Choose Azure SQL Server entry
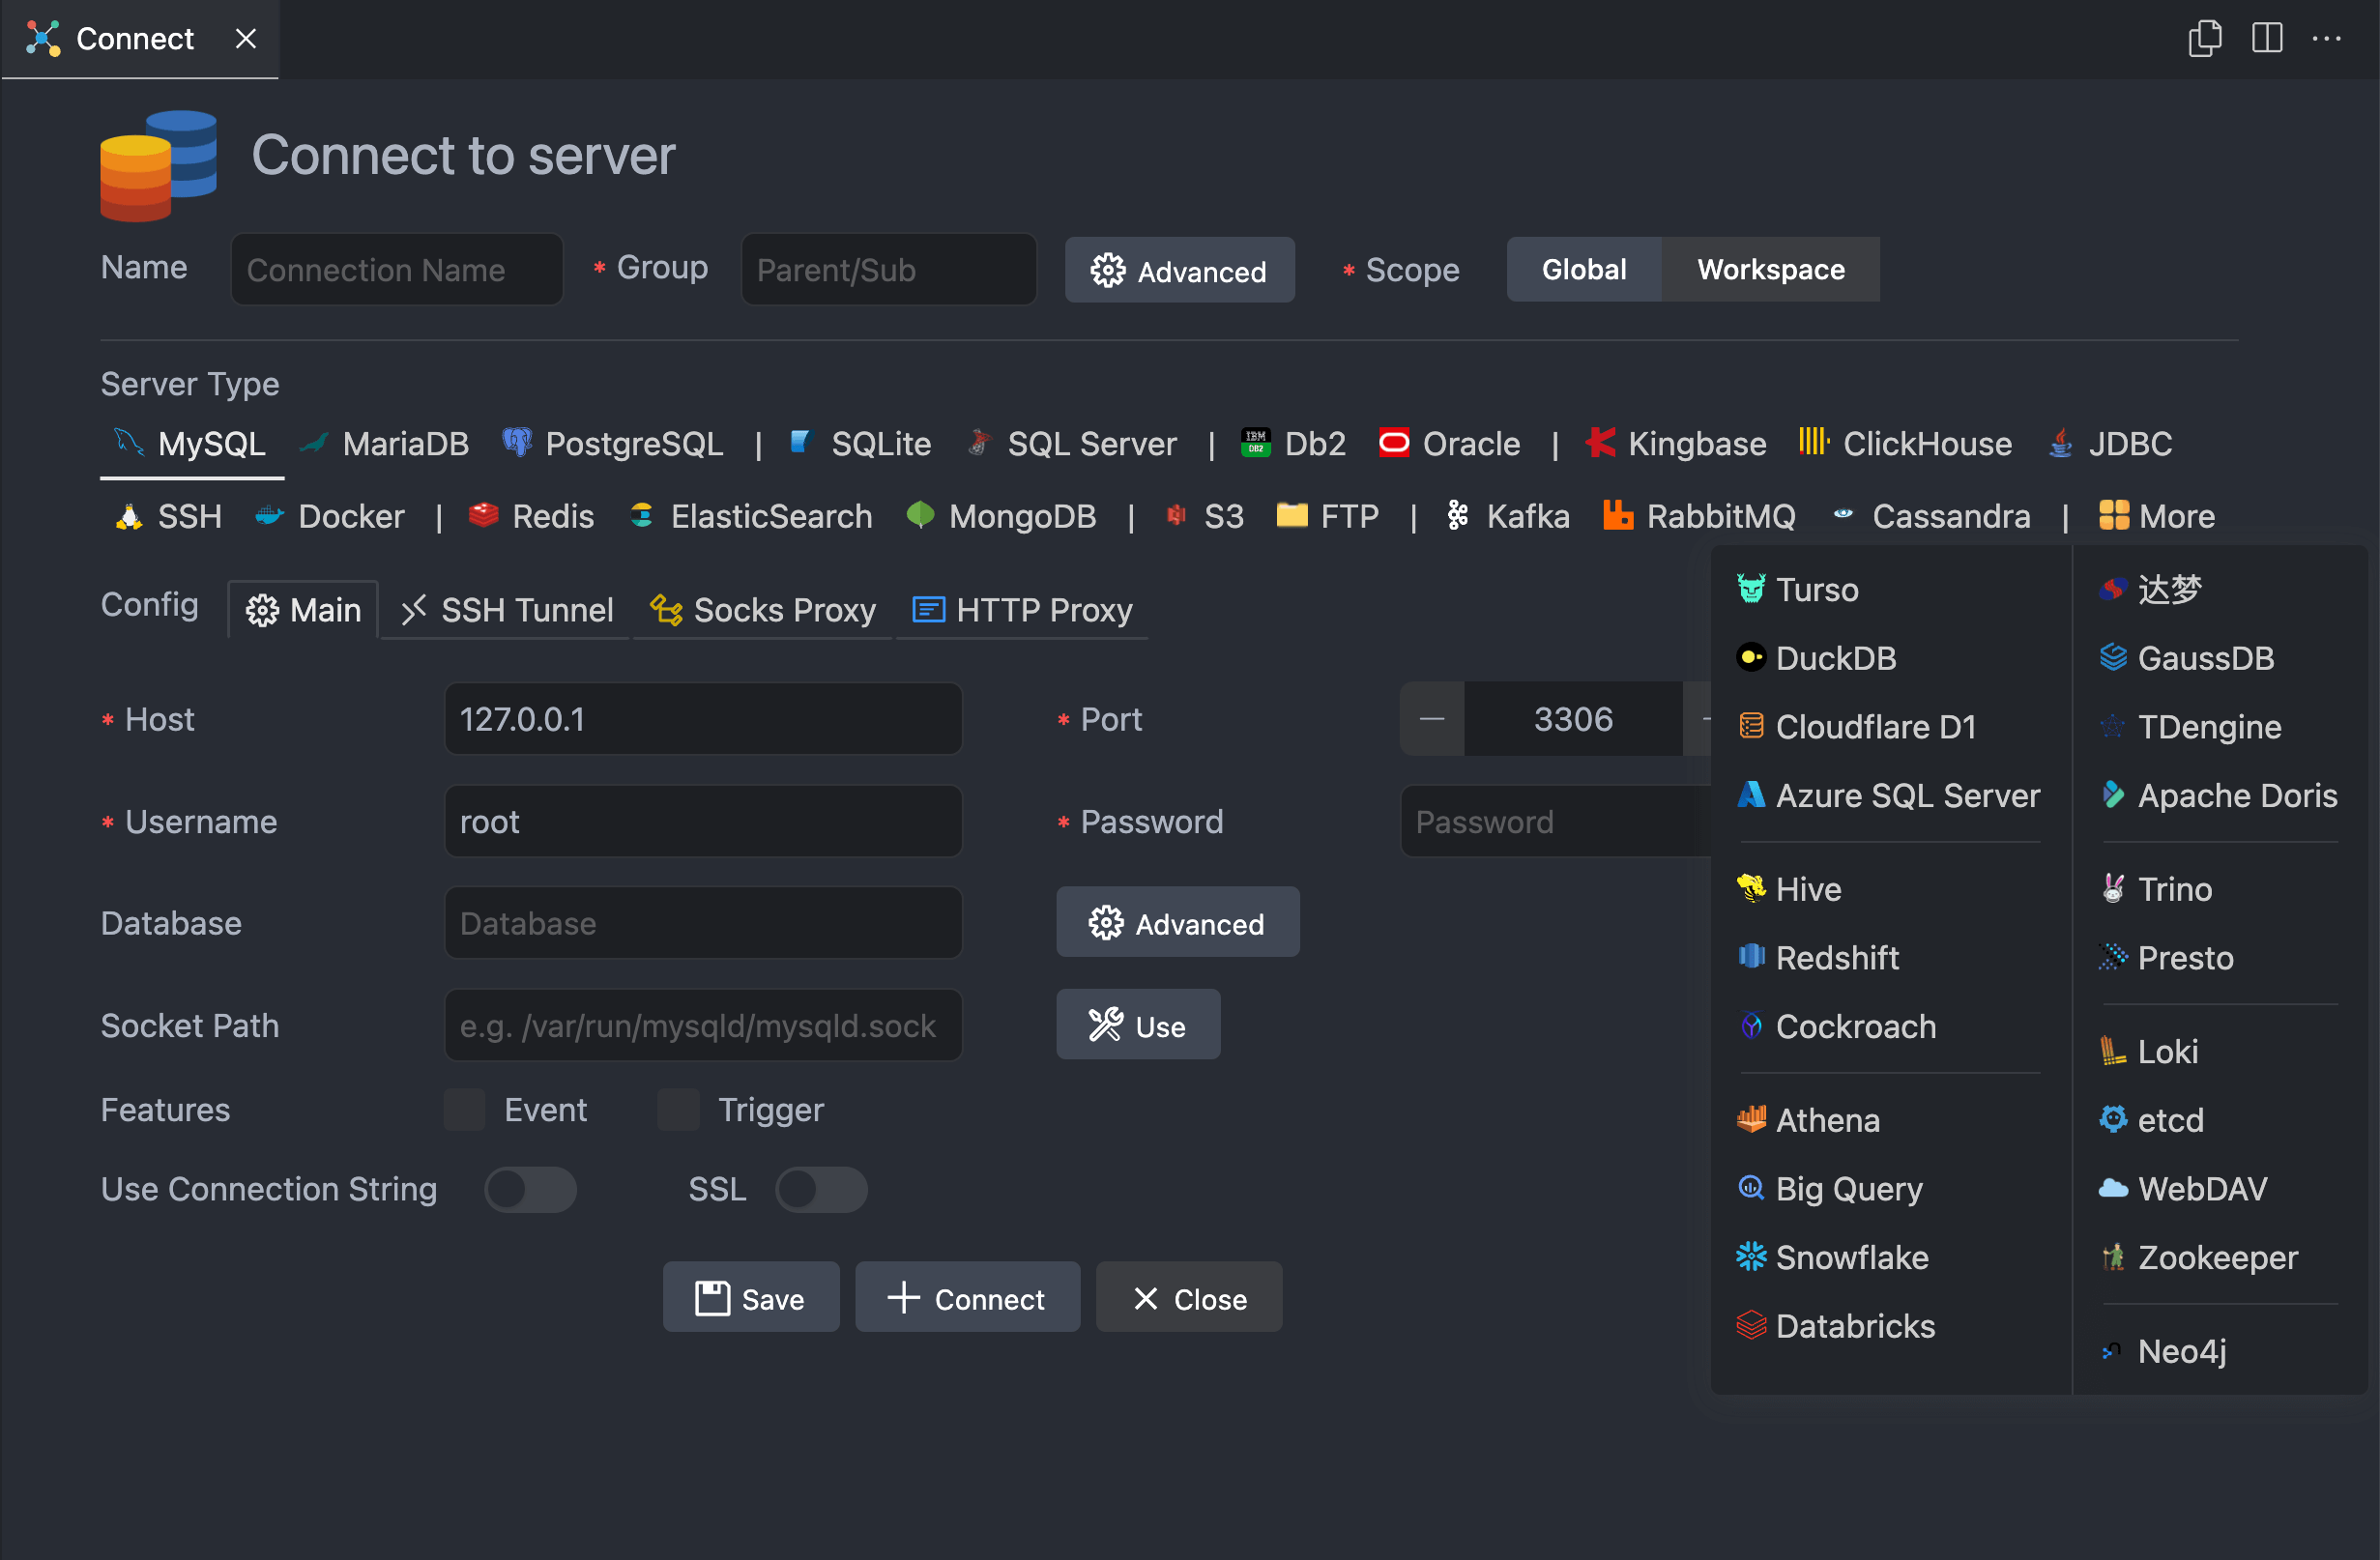The width and height of the screenshot is (2380, 1560). tap(1888, 796)
